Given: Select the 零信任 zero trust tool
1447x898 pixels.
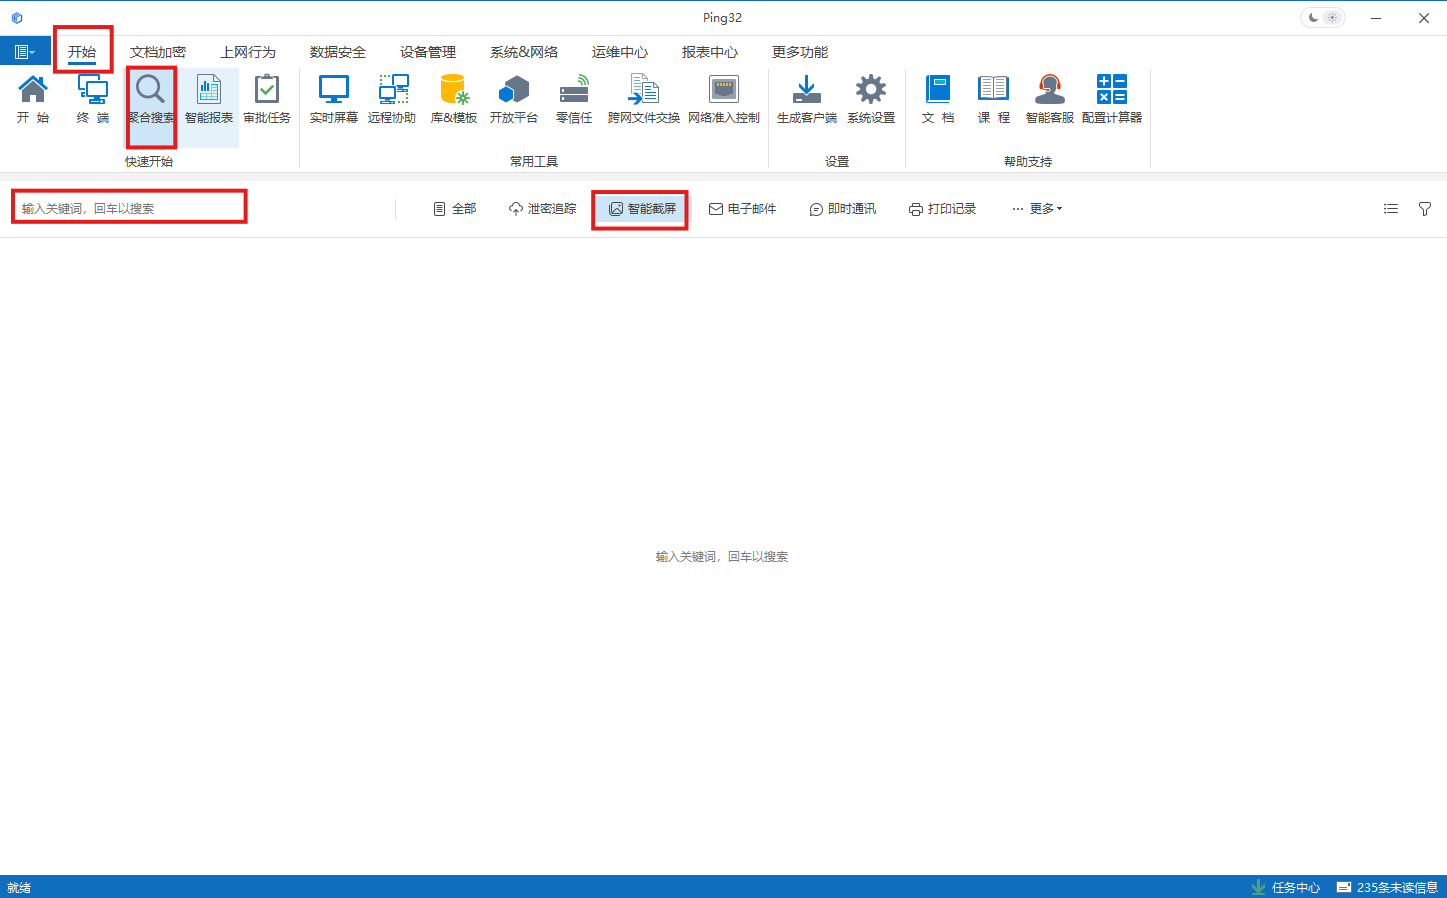Looking at the screenshot, I should [x=574, y=98].
